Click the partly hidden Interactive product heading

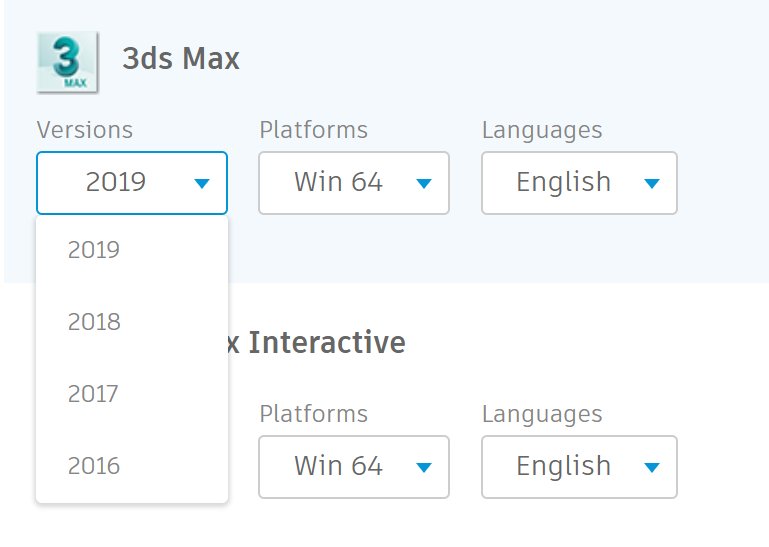(317, 342)
